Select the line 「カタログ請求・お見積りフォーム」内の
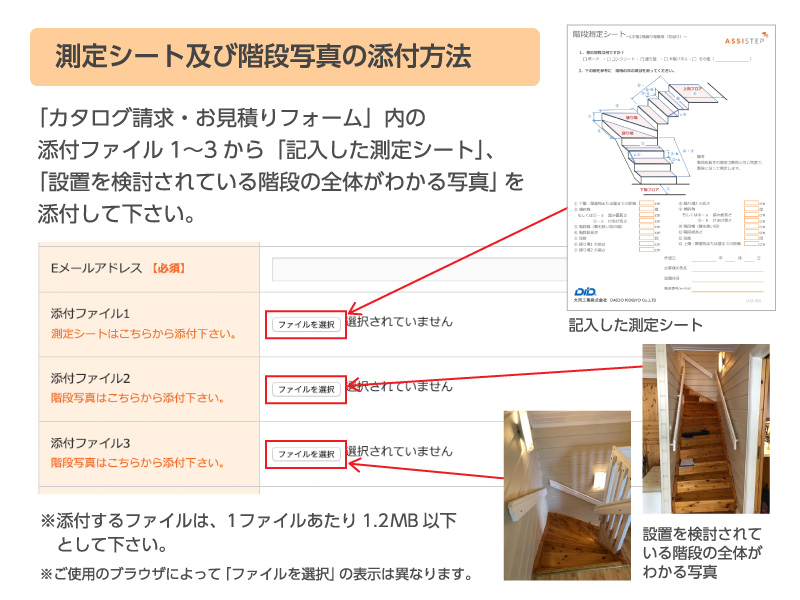This screenshot has height=600, width=800. (231, 118)
